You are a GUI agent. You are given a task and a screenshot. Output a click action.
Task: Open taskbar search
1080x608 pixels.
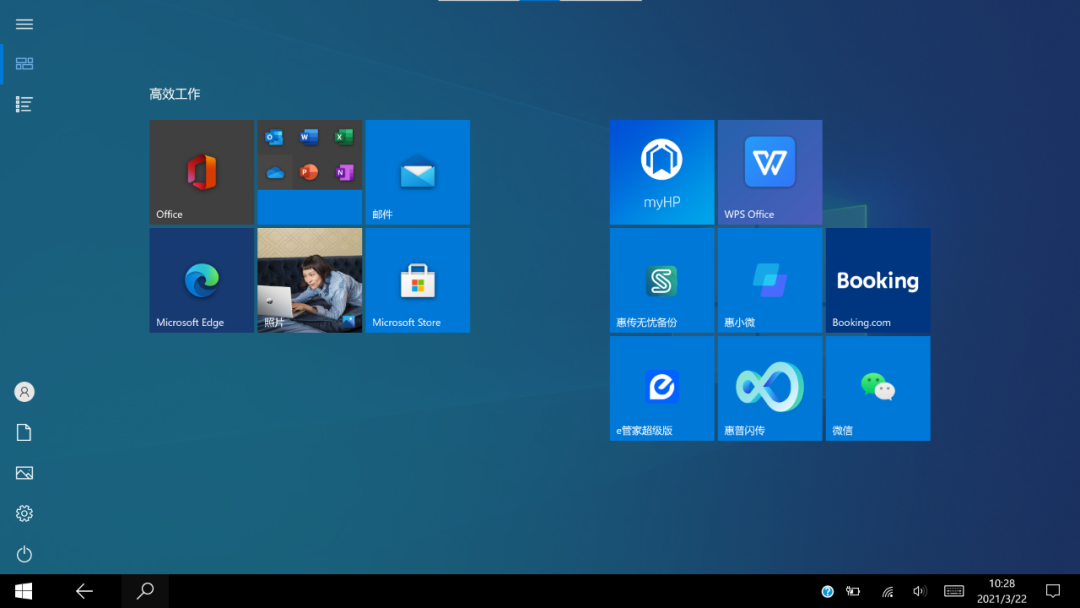click(145, 591)
